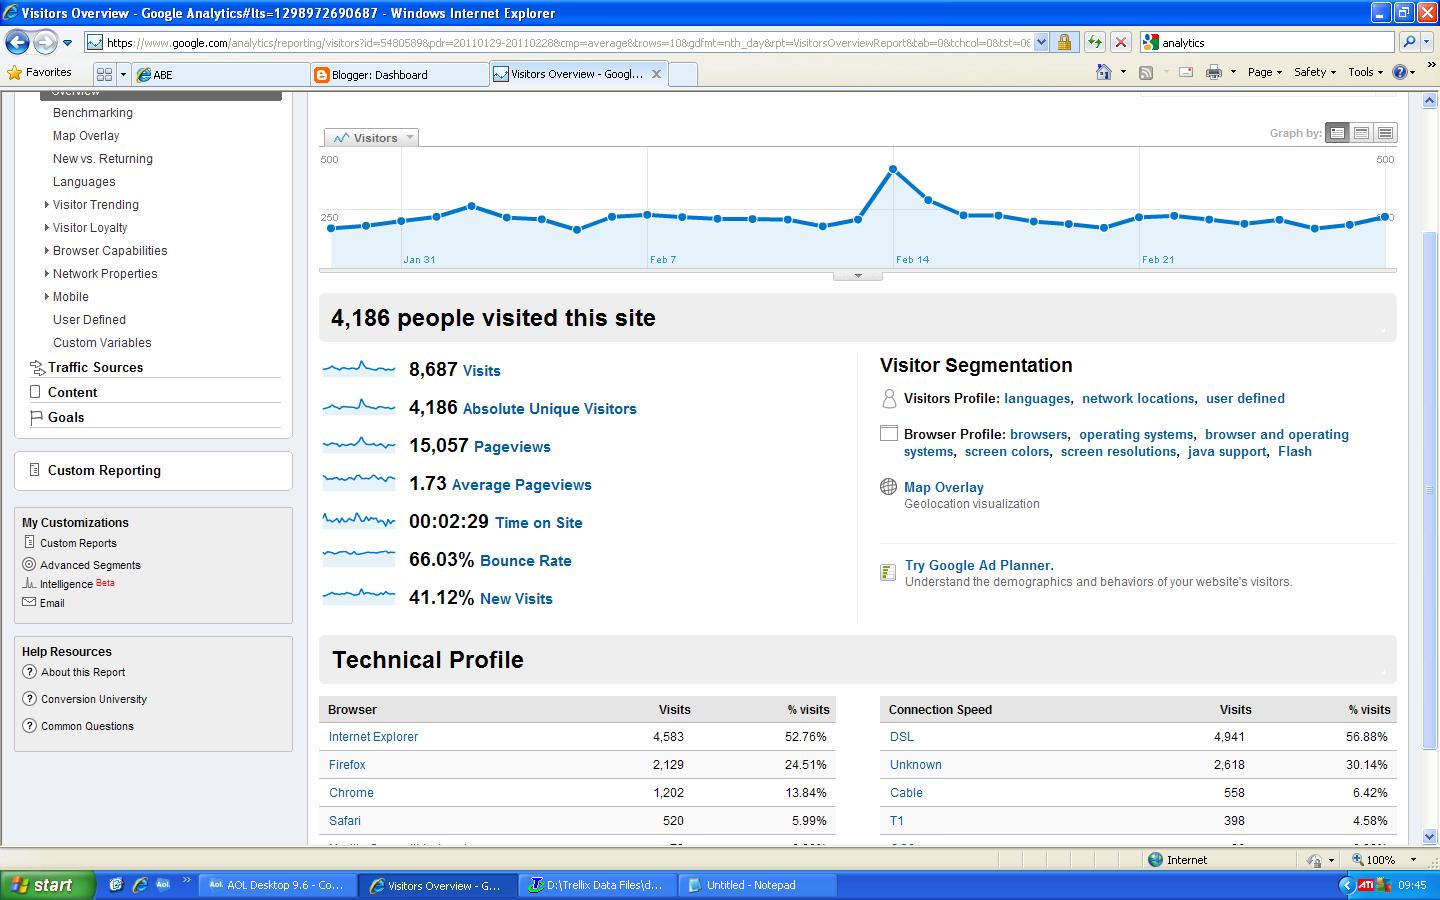Click the Quick Tabs grid icon
This screenshot has width=1440, height=900.
pyautogui.click(x=104, y=74)
